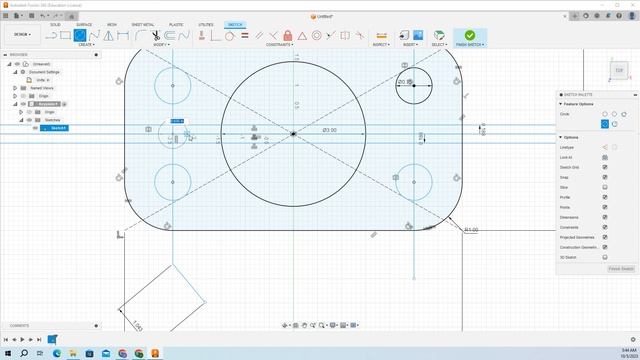
Task: Select the Fillet tool in Modify
Action: tap(140, 36)
